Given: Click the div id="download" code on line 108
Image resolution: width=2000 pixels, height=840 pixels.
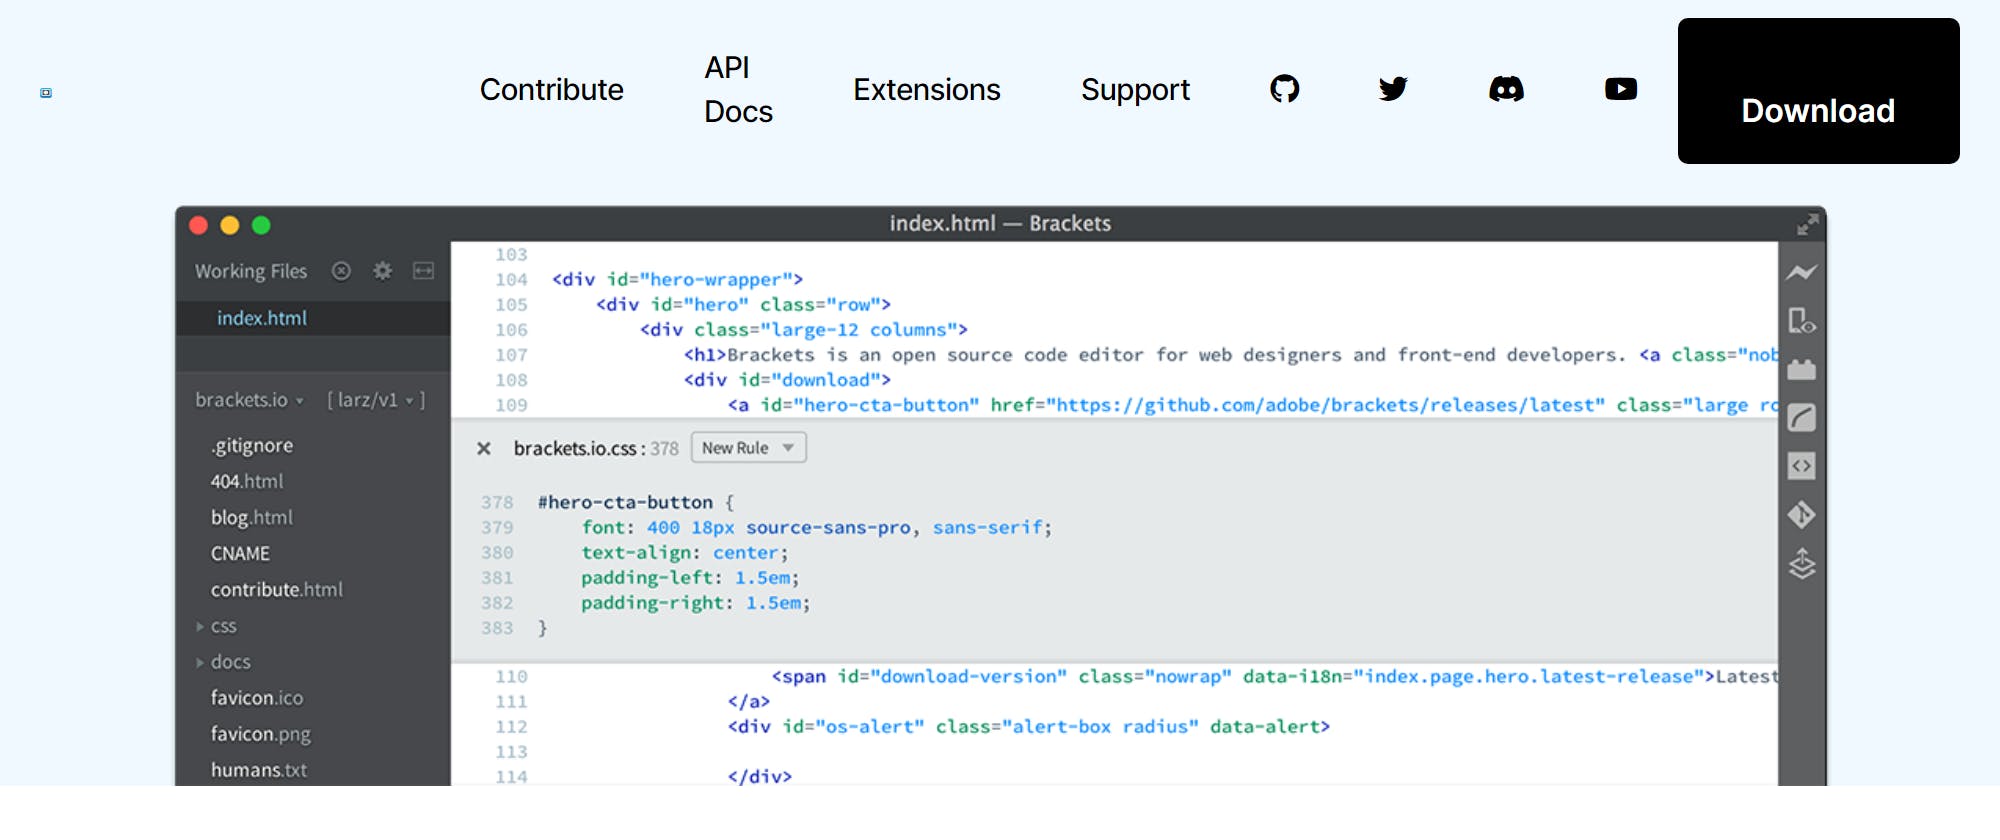Looking at the screenshot, I should pos(787,380).
